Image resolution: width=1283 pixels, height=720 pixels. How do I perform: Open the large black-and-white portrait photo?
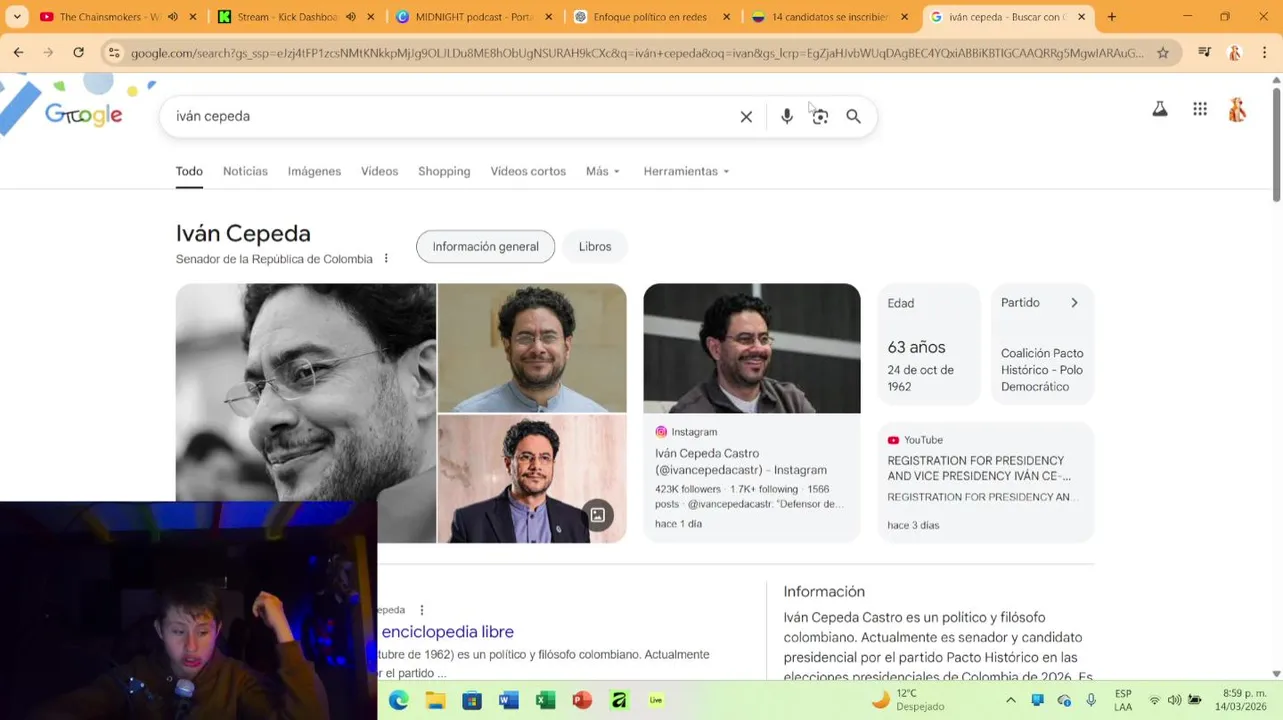click(306, 413)
